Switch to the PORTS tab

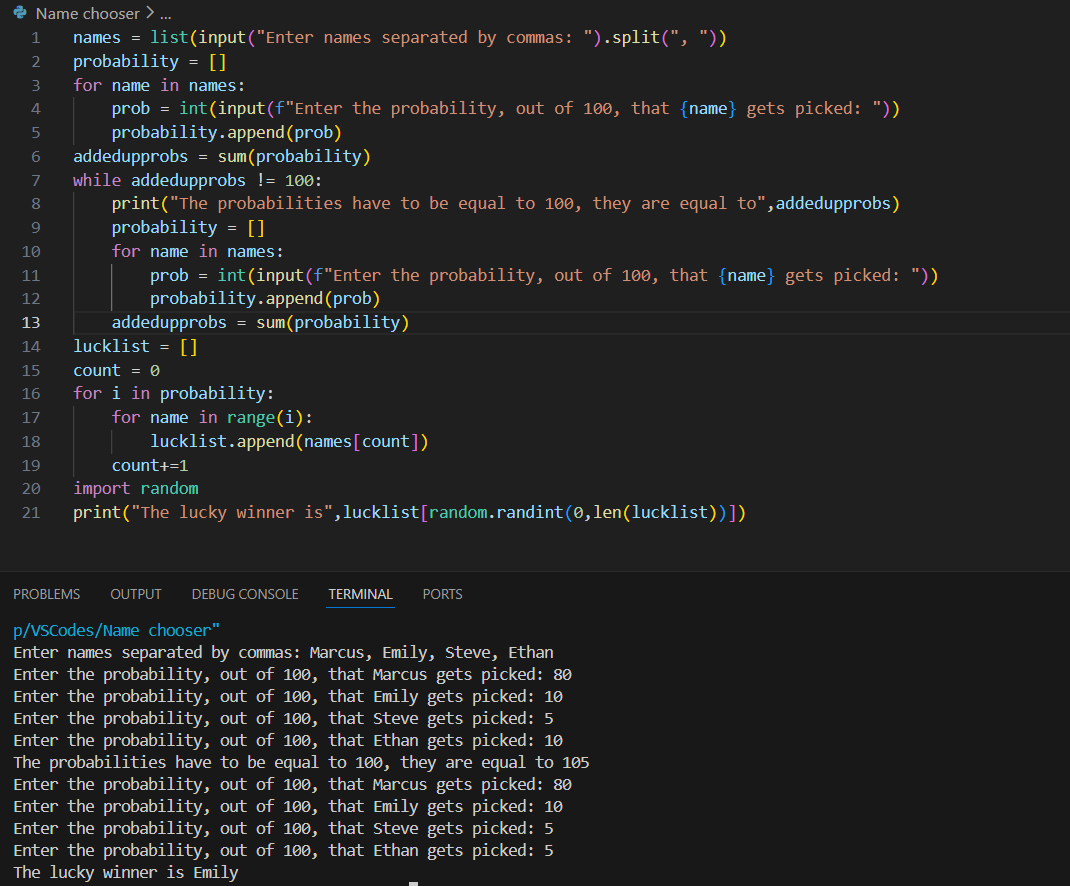click(x=442, y=594)
